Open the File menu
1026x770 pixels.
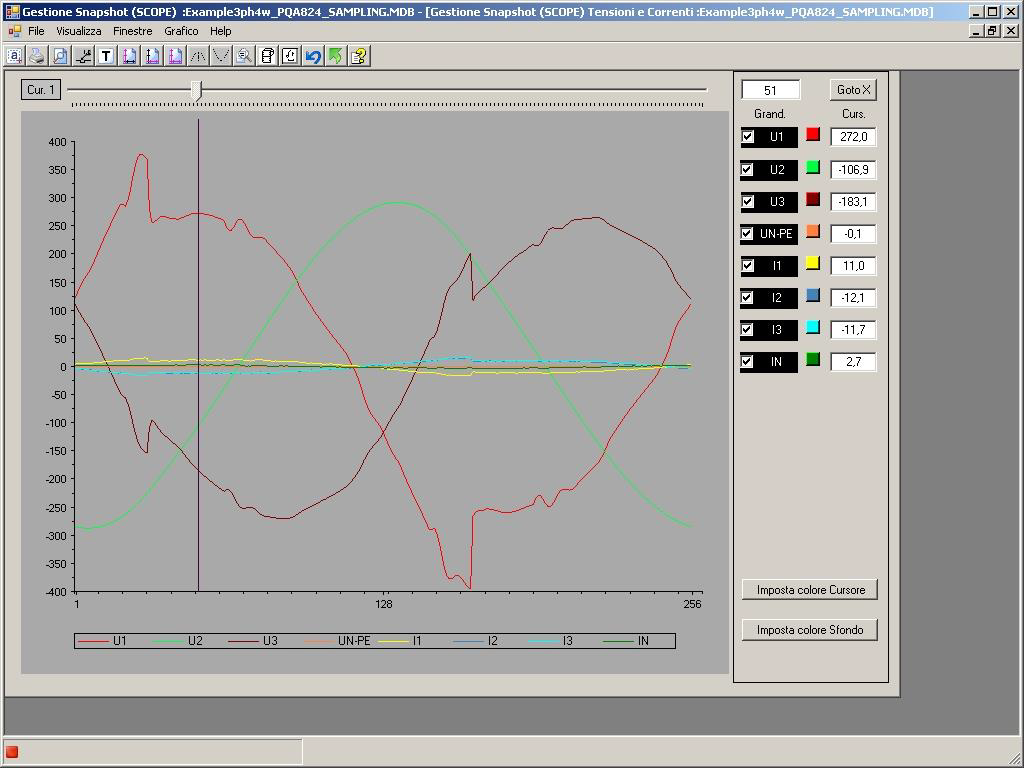coord(36,31)
